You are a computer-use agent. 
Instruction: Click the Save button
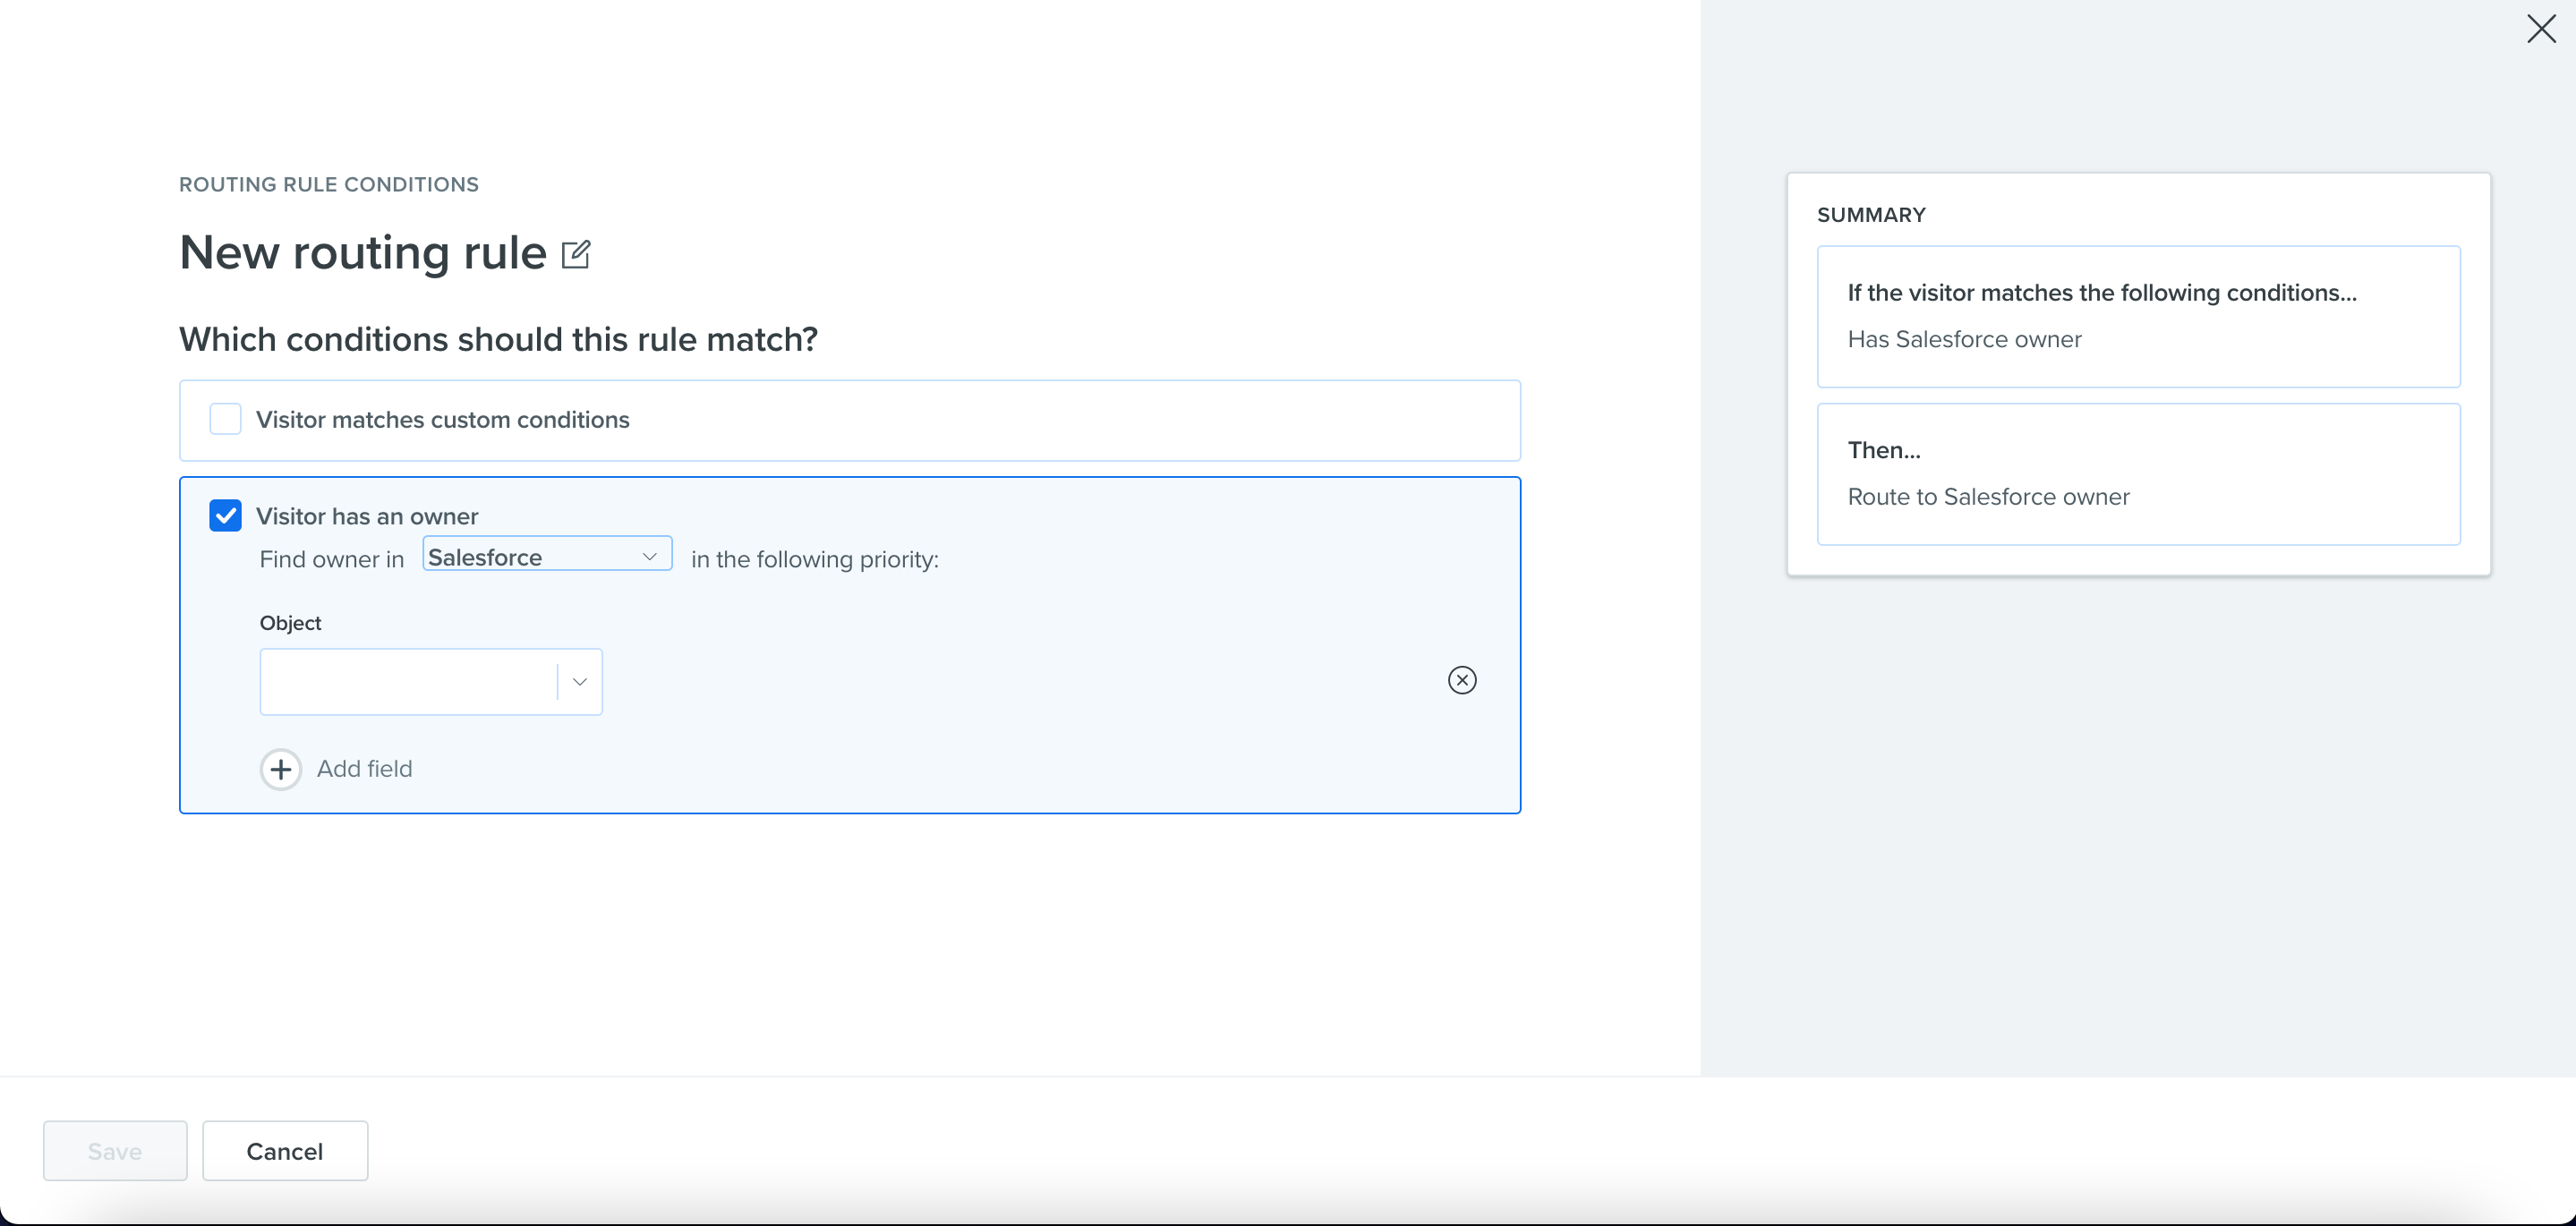pyautogui.click(x=115, y=1151)
